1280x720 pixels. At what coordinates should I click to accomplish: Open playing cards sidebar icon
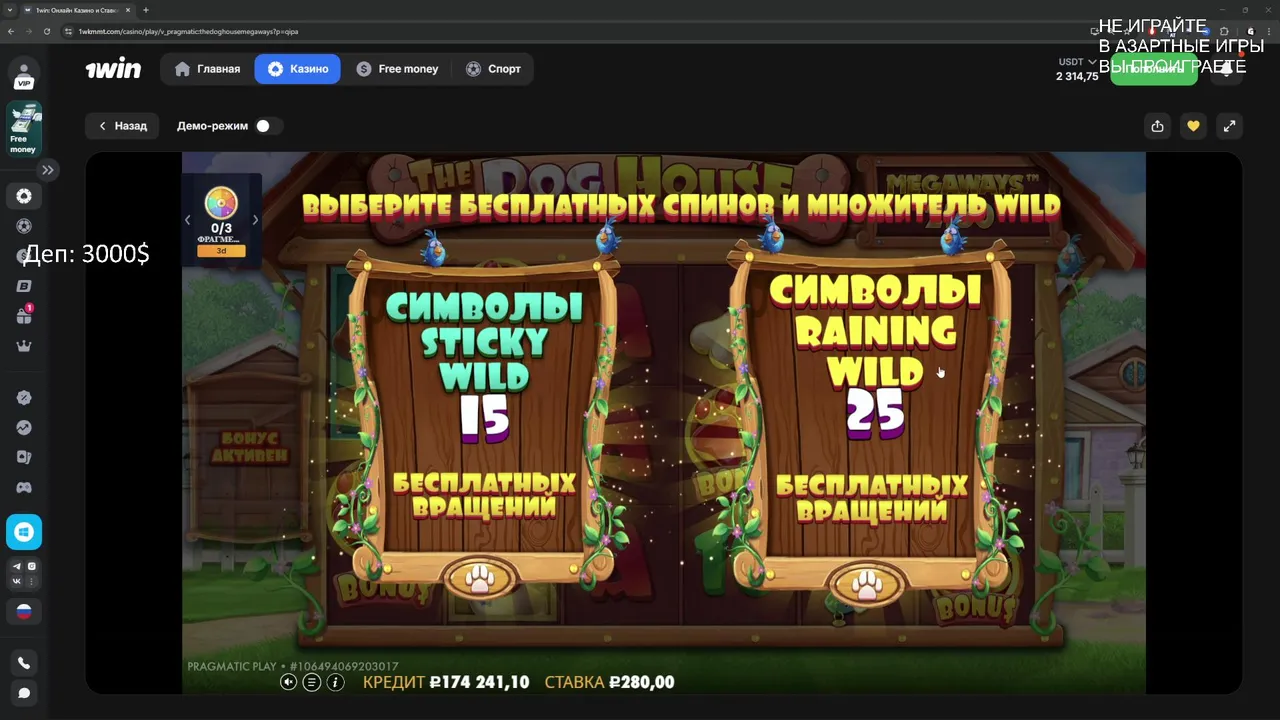(x=24, y=457)
